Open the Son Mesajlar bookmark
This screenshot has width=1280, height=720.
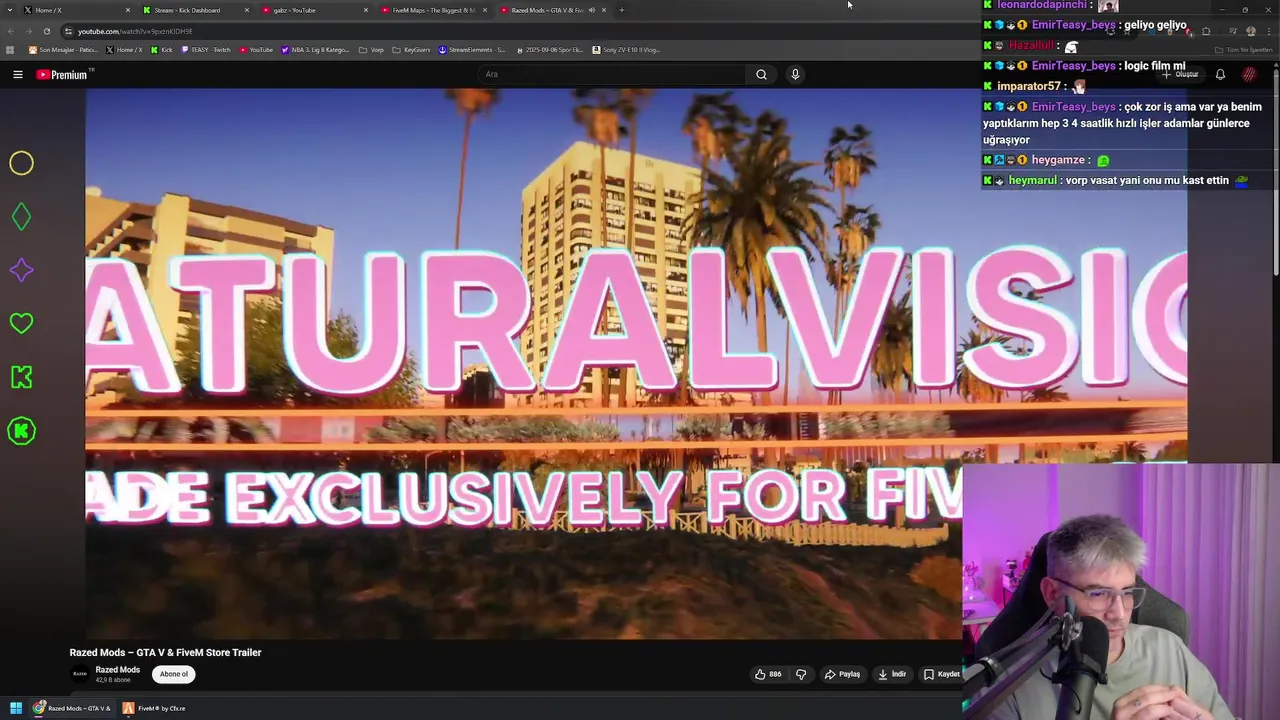[x=63, y=49]
